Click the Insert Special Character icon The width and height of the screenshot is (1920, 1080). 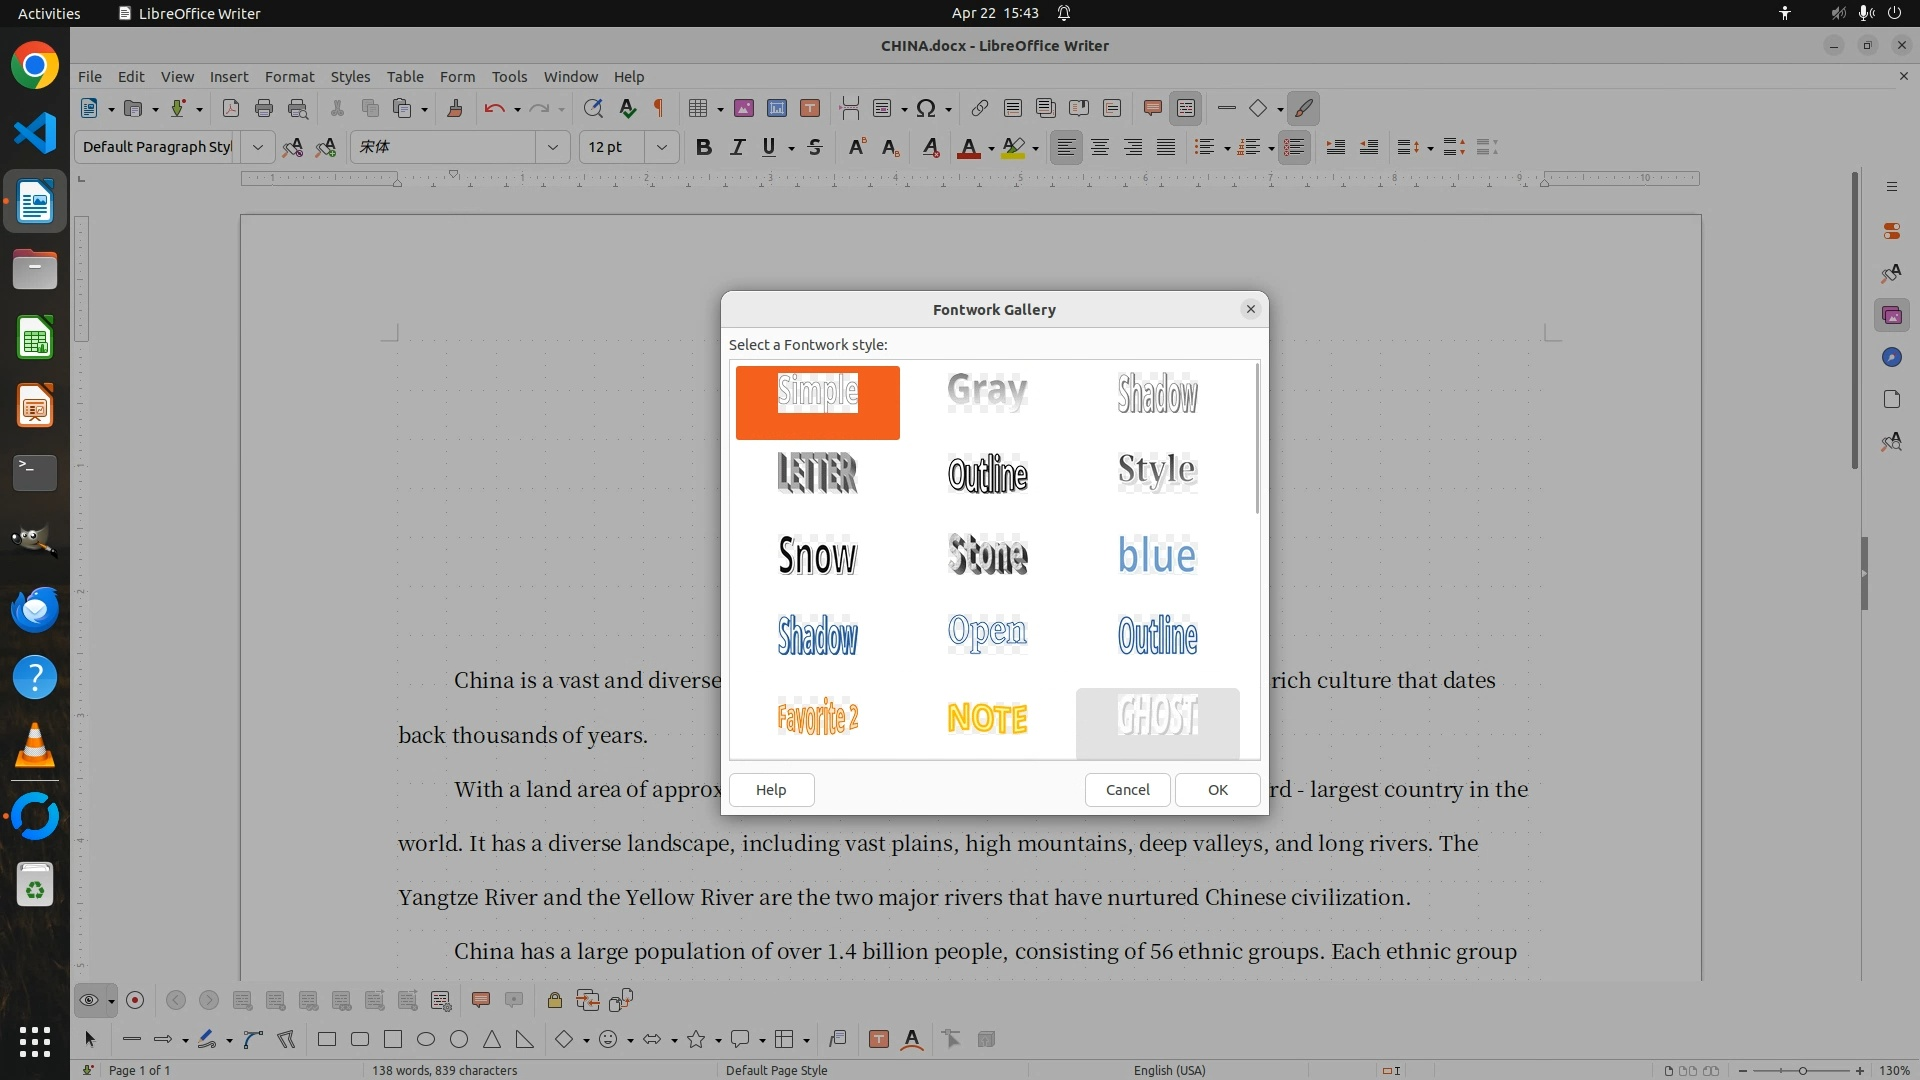926,108
